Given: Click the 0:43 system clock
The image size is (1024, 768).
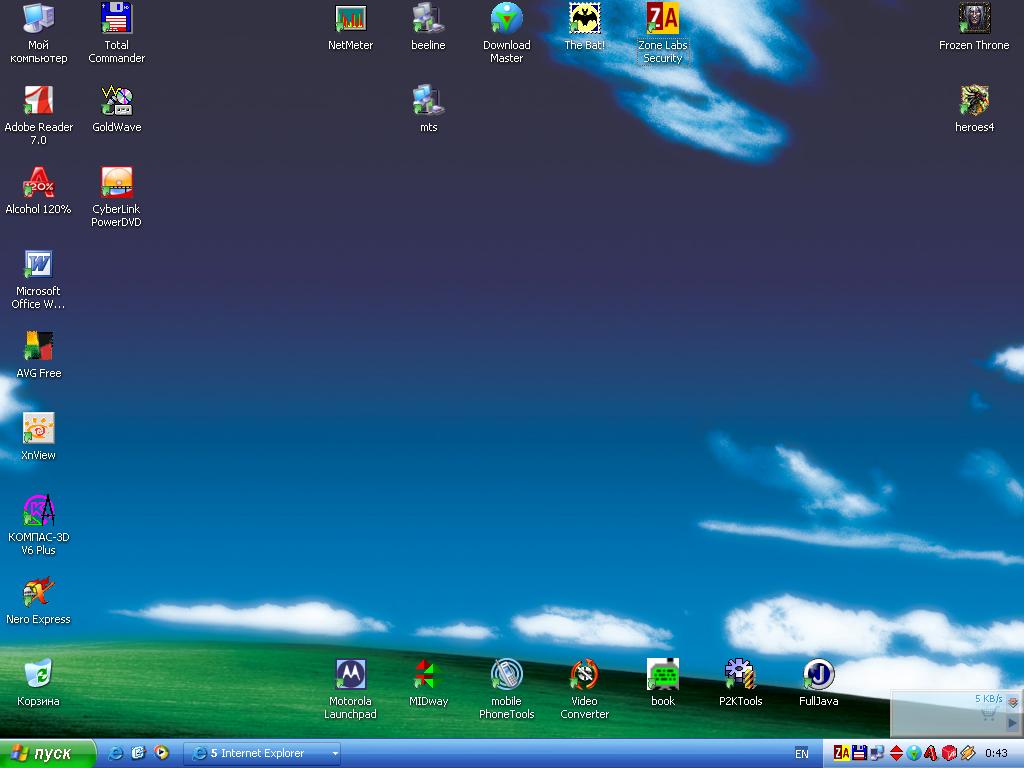Looking at the screenshot, I should pyautogui.click(x=996, y=754).
